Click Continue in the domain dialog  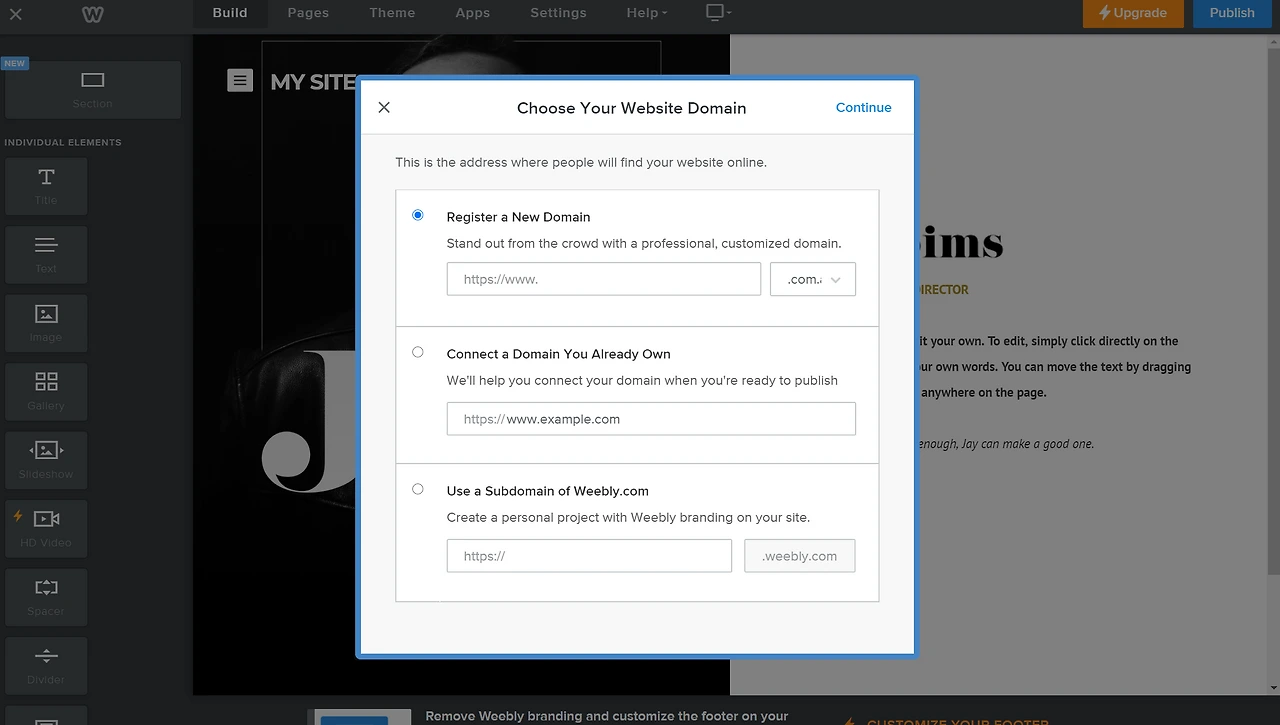click(x=864, y=107)
